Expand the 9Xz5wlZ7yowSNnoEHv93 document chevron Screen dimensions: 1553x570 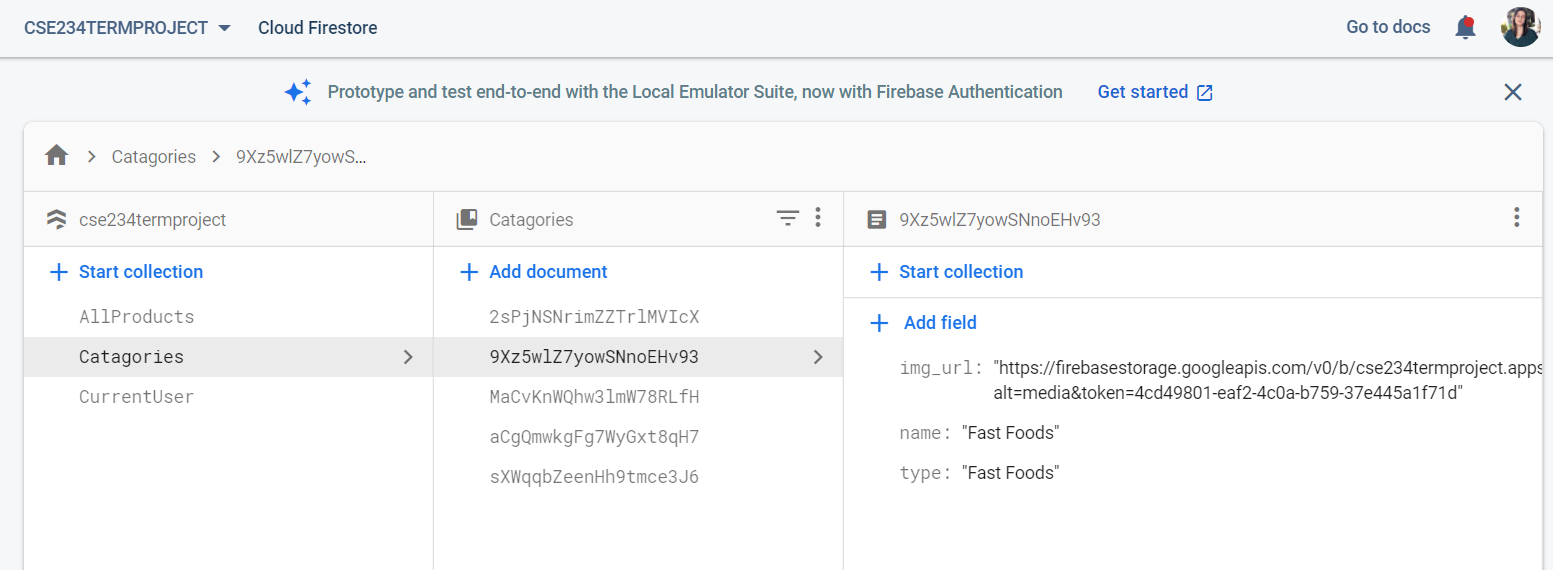coord(818,357)
